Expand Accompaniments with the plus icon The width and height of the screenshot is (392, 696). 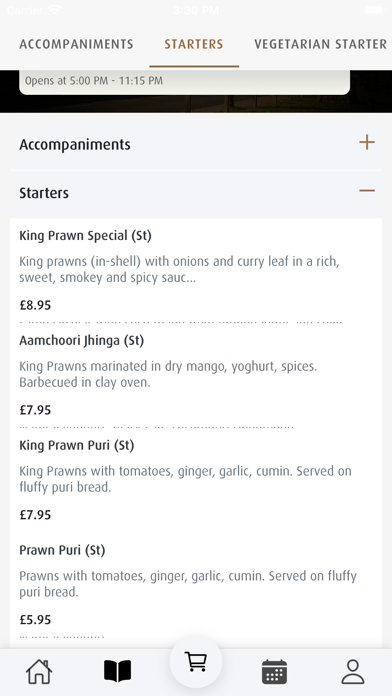367,142
